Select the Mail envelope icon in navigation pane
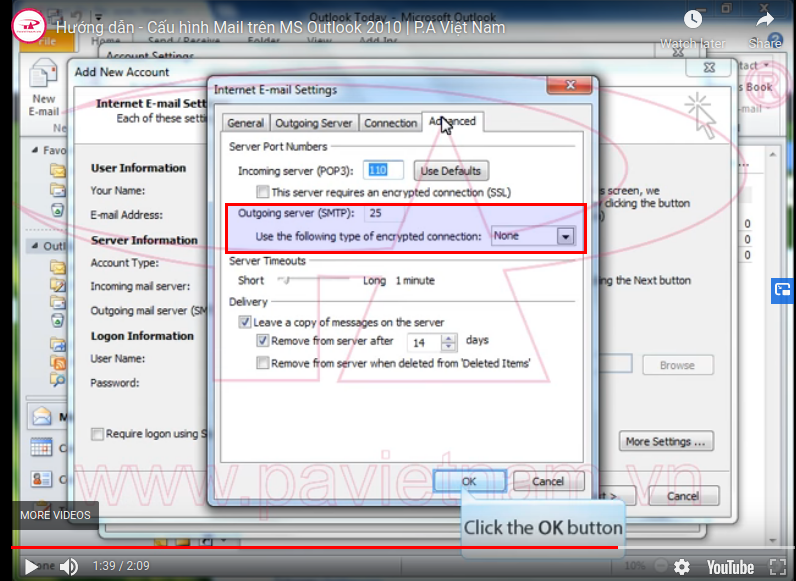 pos(42,416)
